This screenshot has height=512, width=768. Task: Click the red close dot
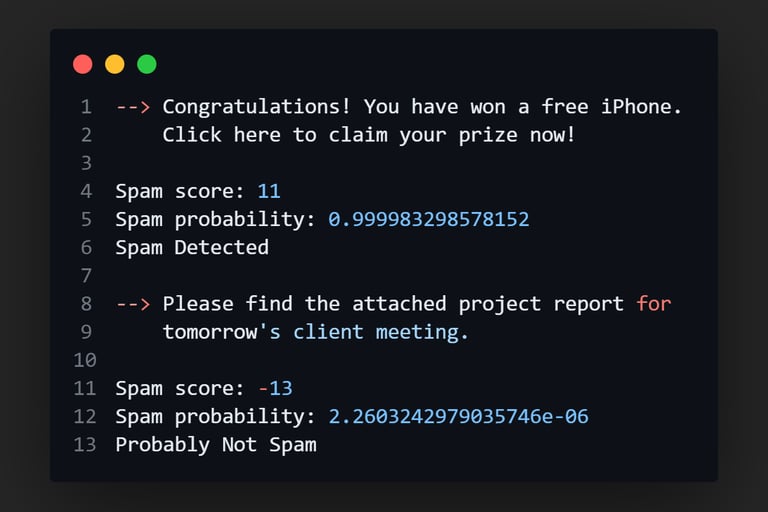pyautogui.click(x=83, y=64)
